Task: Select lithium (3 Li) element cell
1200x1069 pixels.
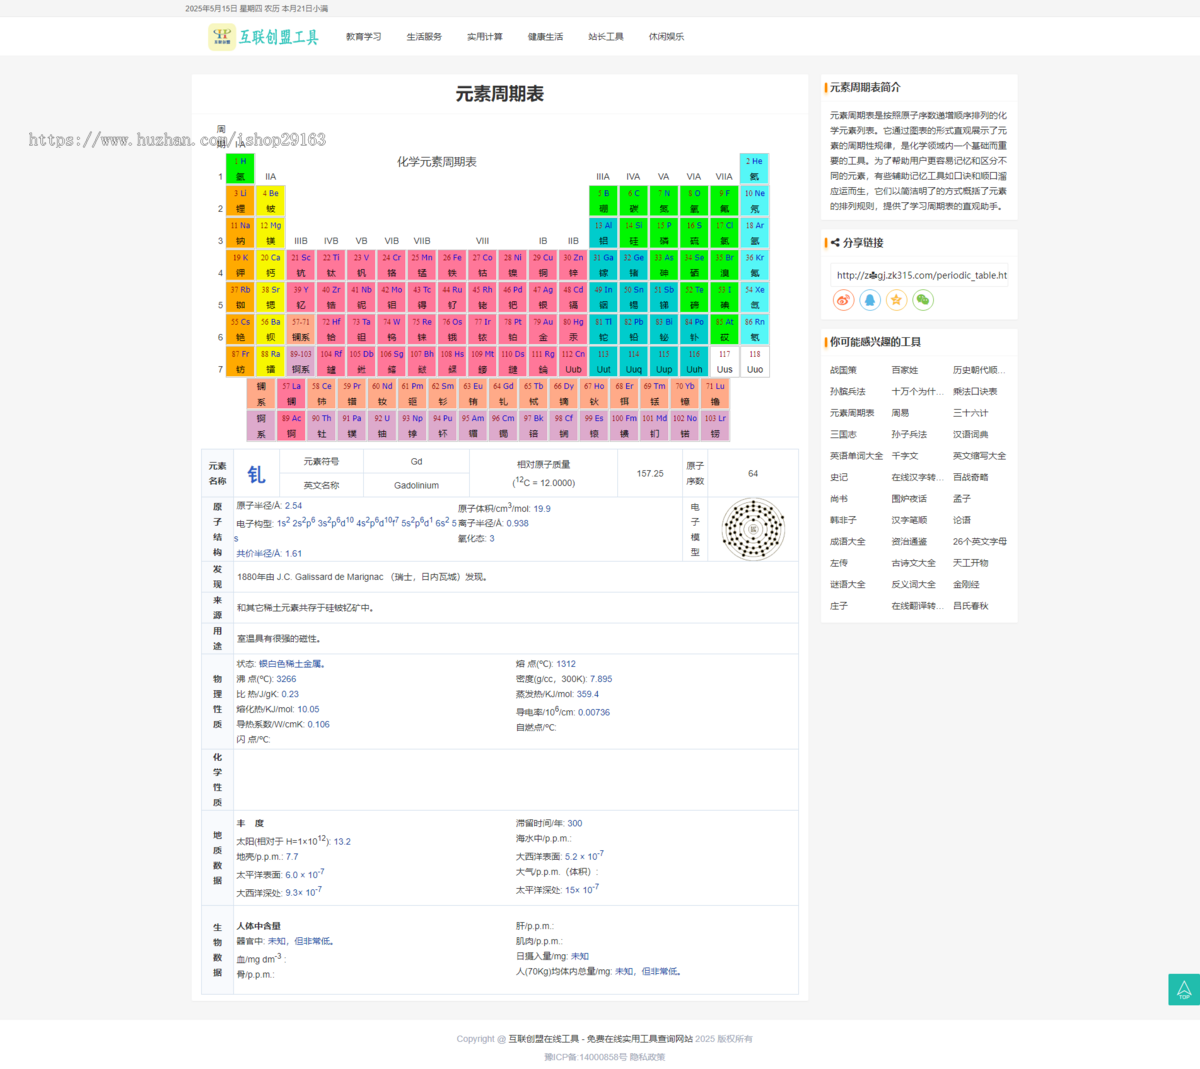Action: tap(240, 200)
